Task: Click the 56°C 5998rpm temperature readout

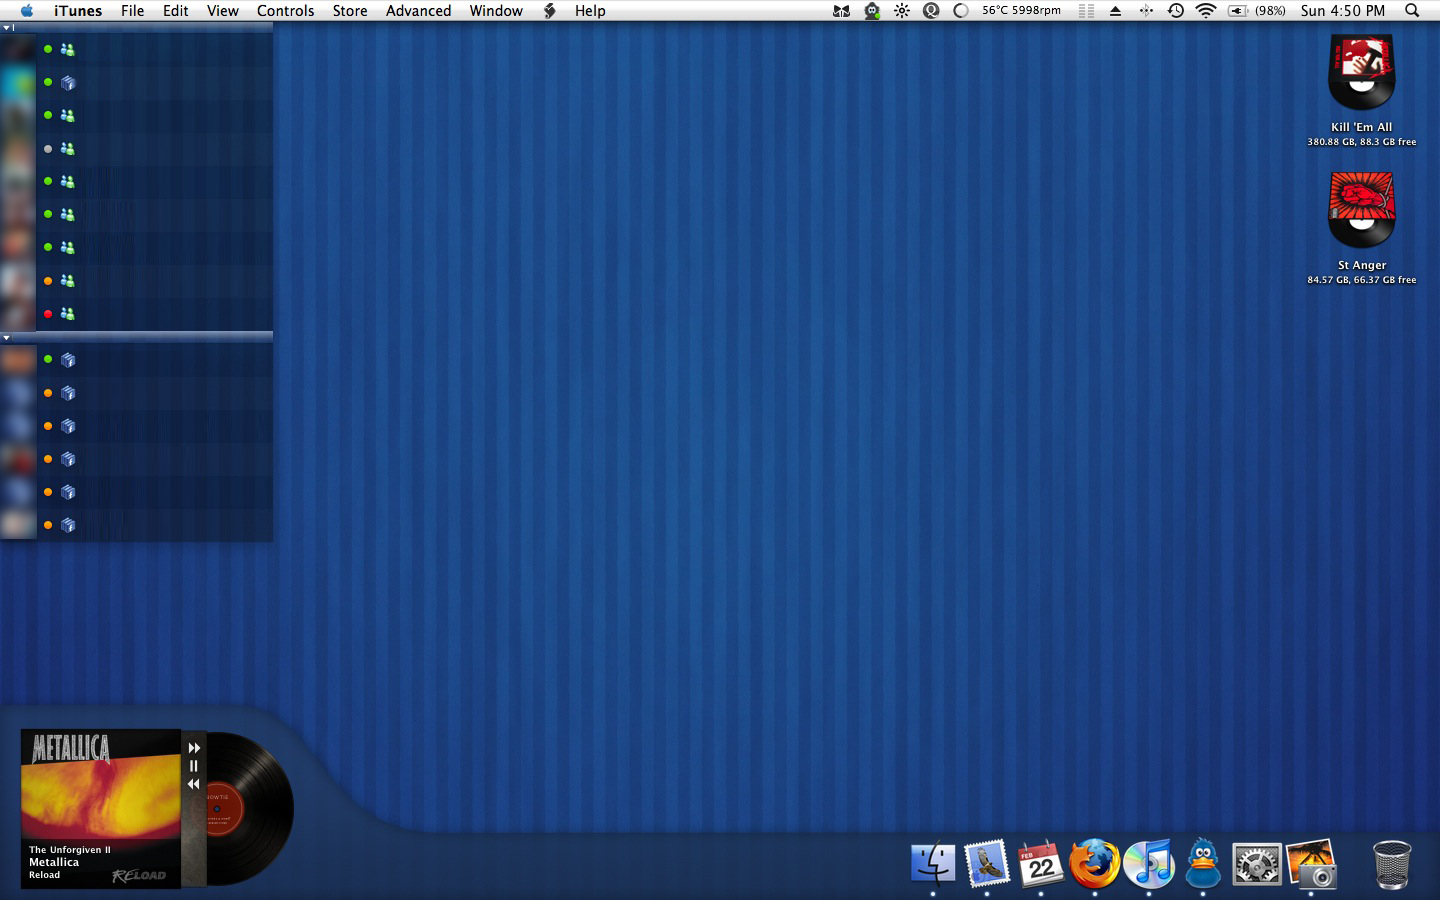Action: tap(1021, 10)
